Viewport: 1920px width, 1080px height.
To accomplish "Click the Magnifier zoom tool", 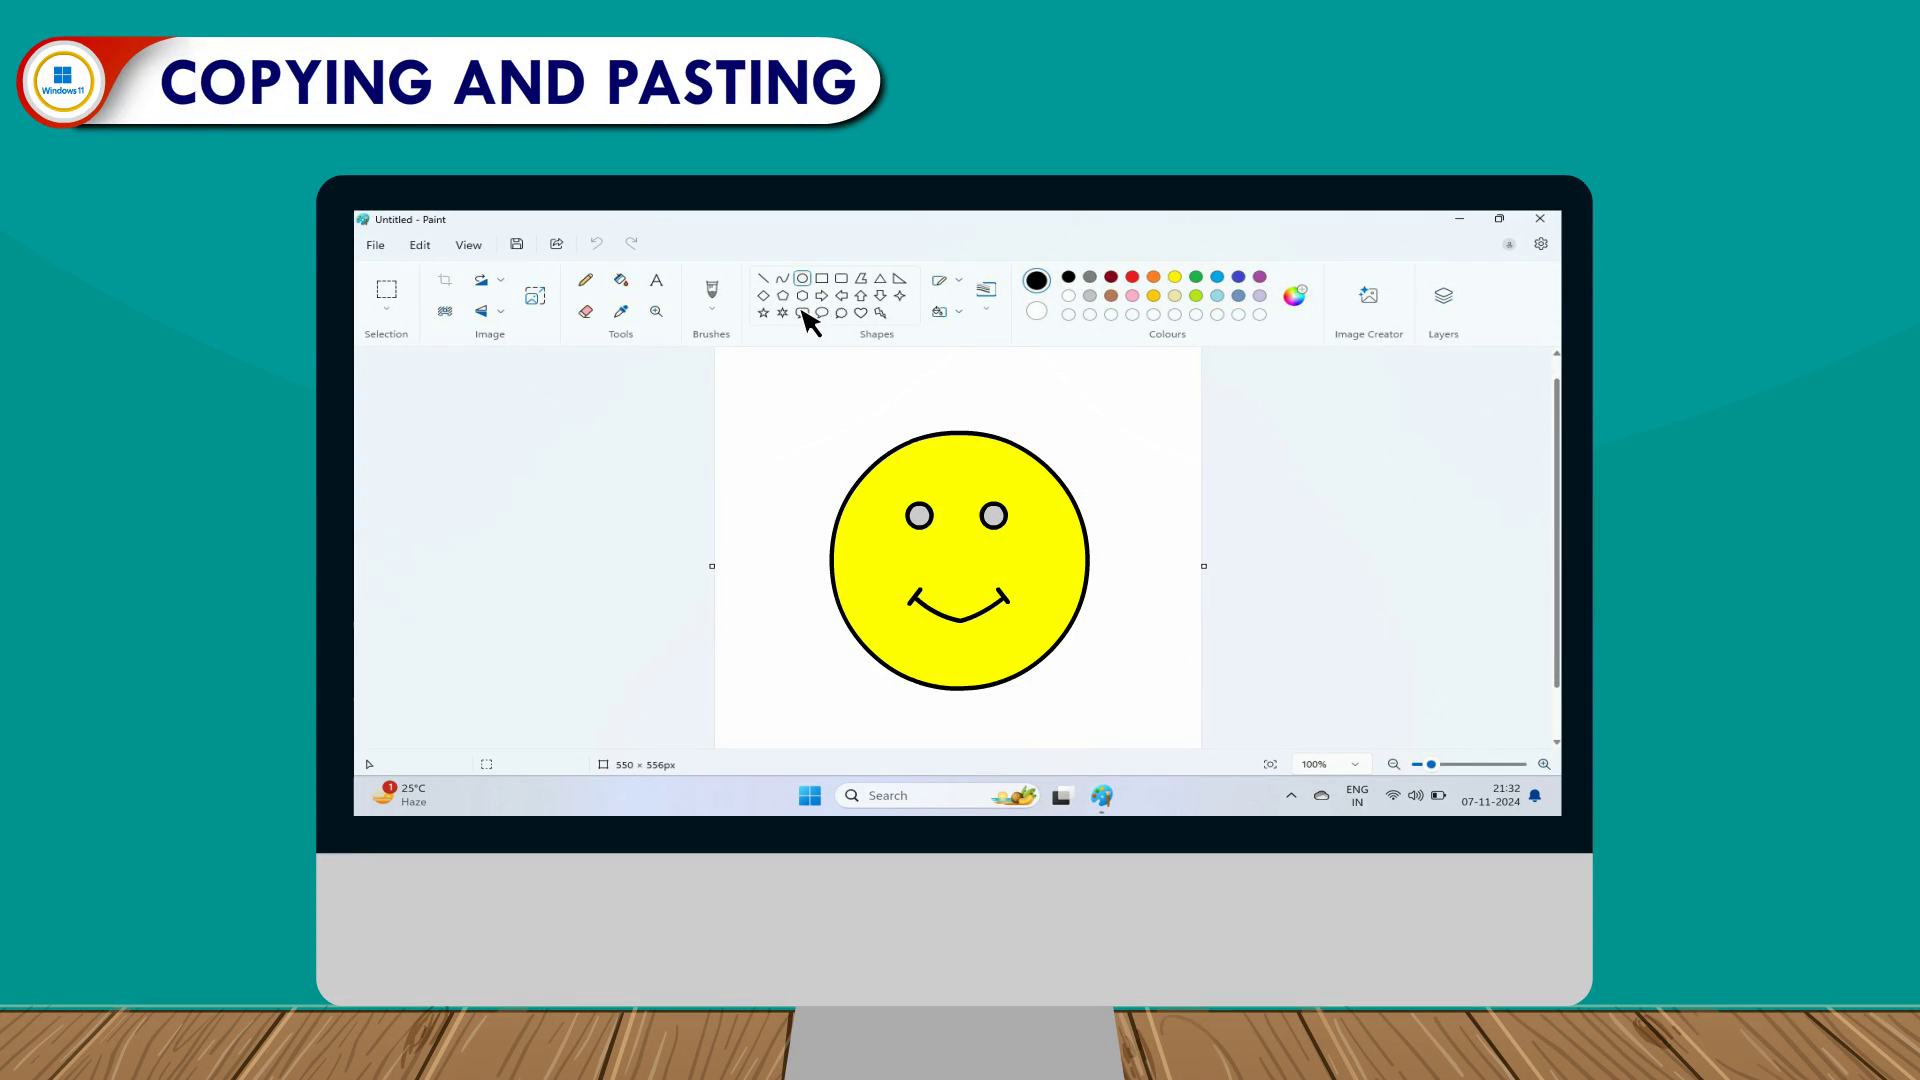I will [x=656, y=312].
